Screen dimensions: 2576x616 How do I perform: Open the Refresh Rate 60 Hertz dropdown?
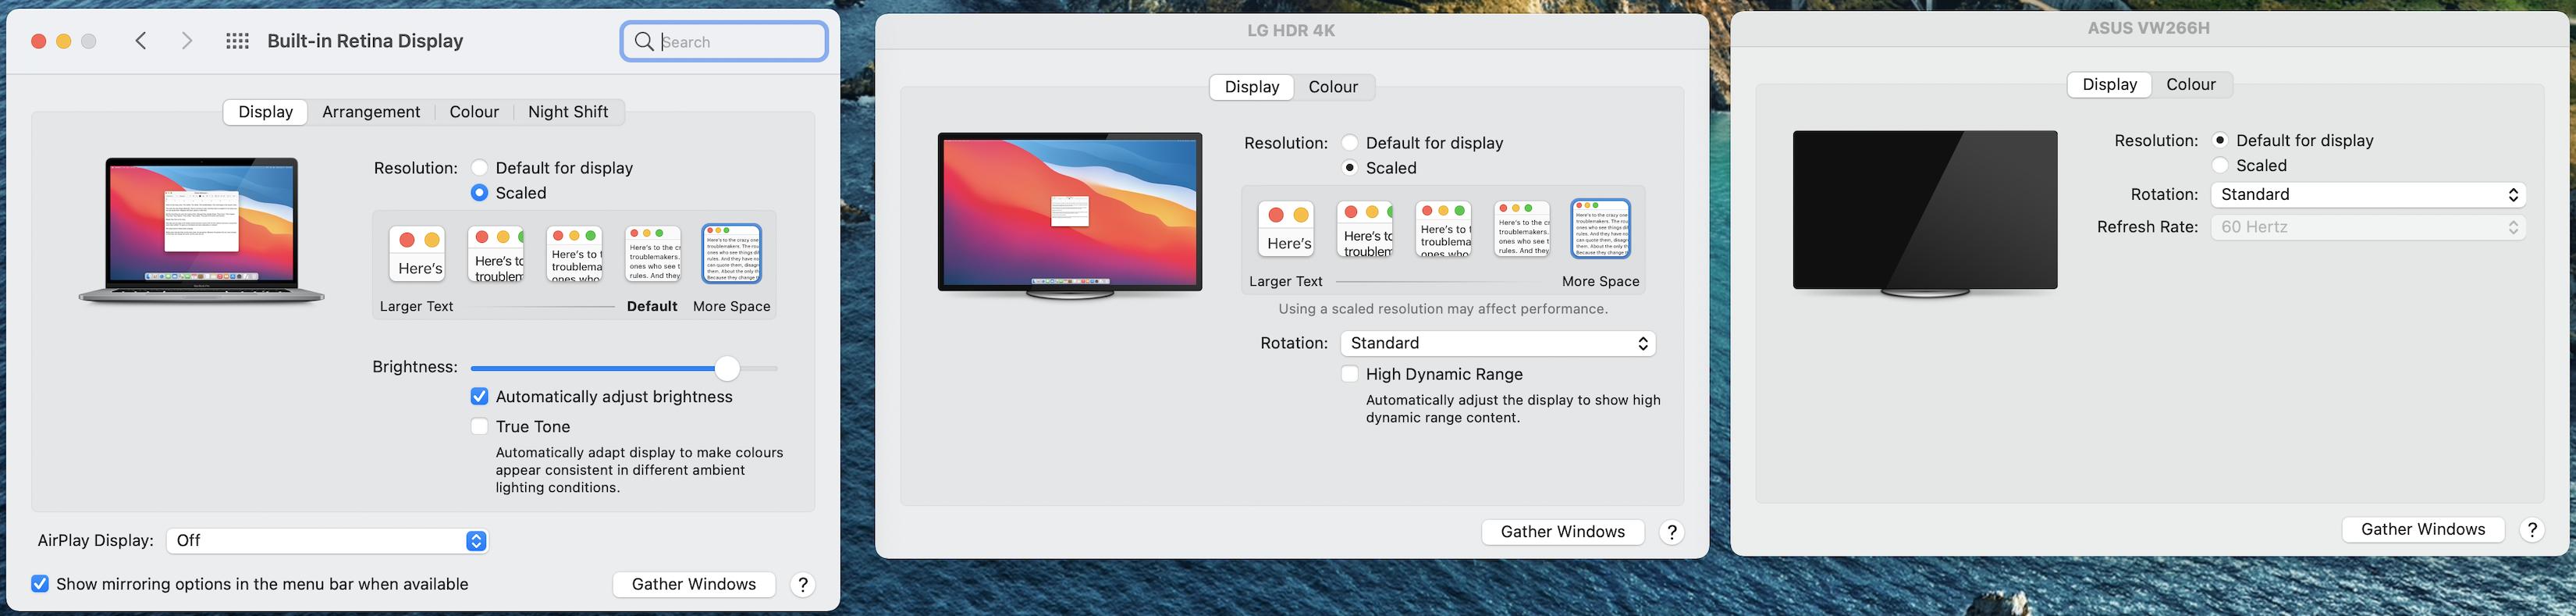click(x=2368, y=227)
